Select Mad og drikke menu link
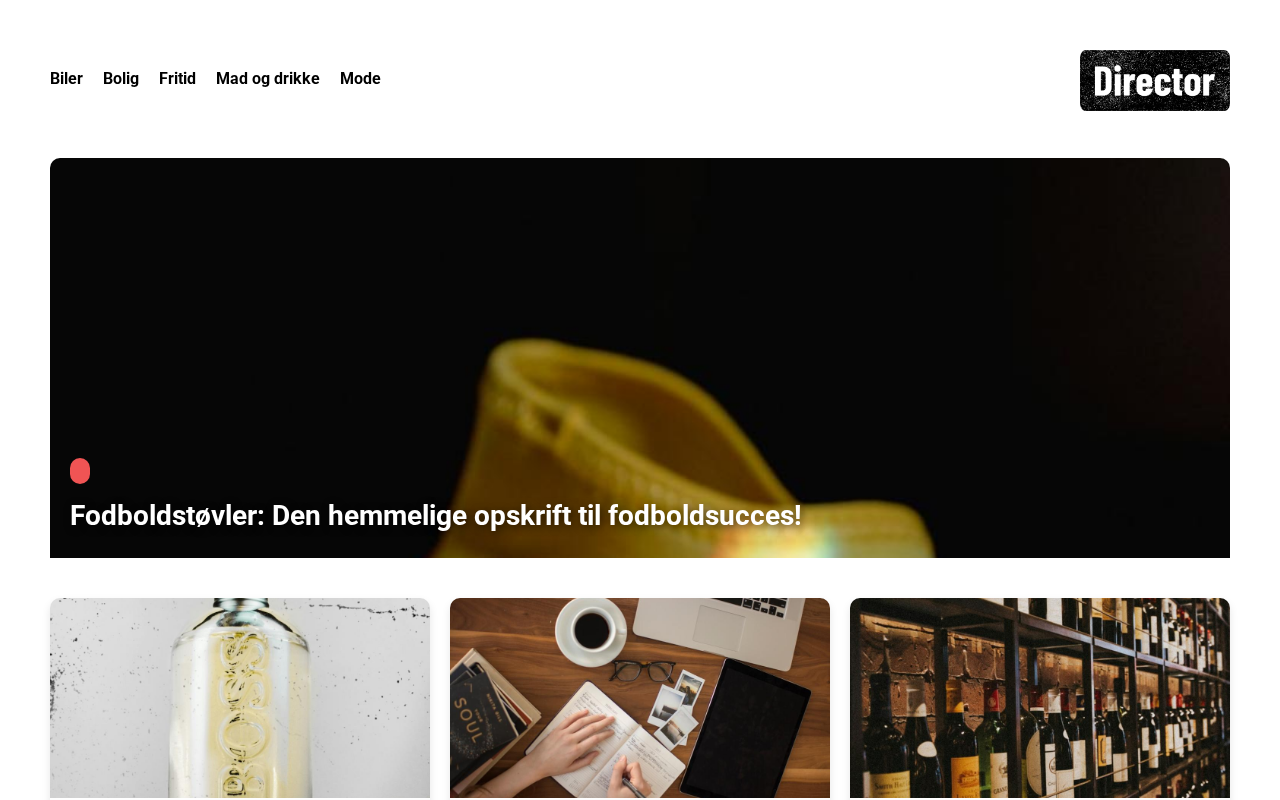Screen dimensions: 1280x800 click(268, 79)
